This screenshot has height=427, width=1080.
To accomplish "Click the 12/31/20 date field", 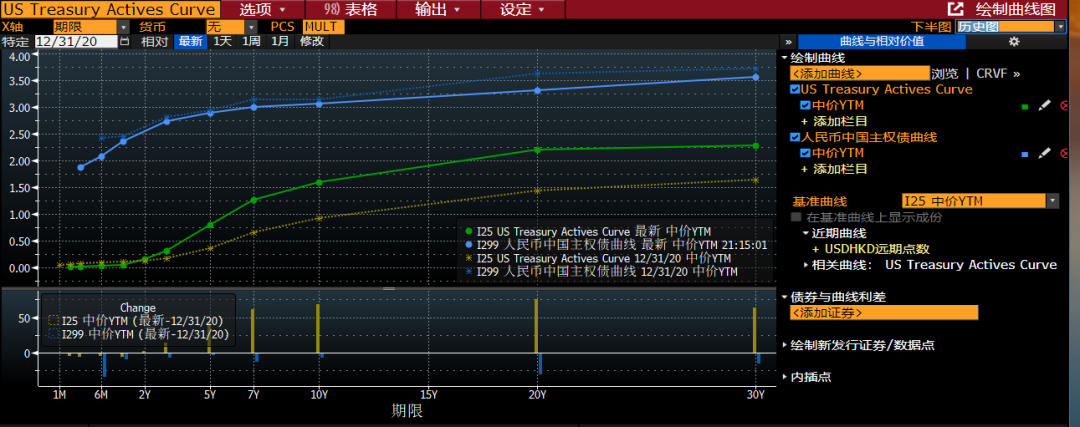I will click(76, 41).
